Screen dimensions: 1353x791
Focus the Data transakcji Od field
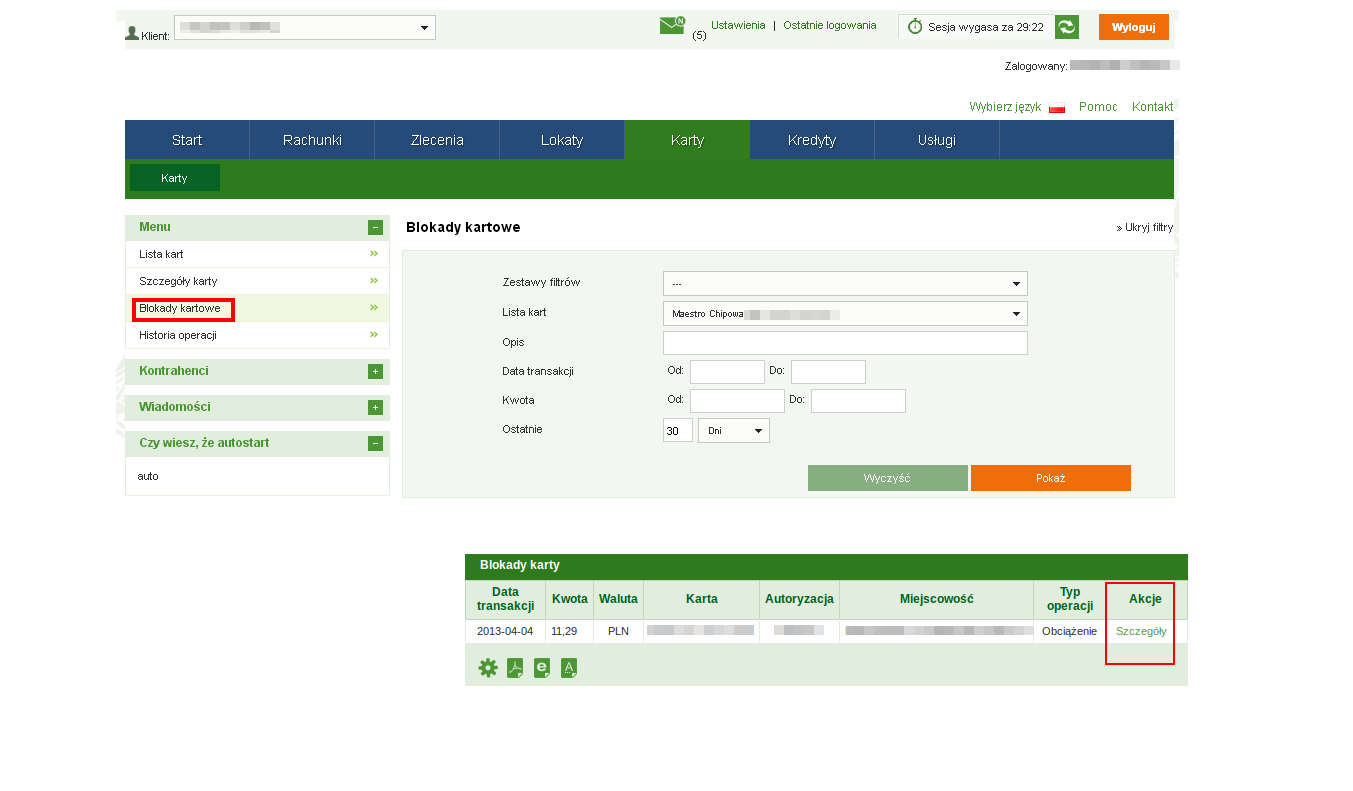pyautogui.click(x=727, y=372)
